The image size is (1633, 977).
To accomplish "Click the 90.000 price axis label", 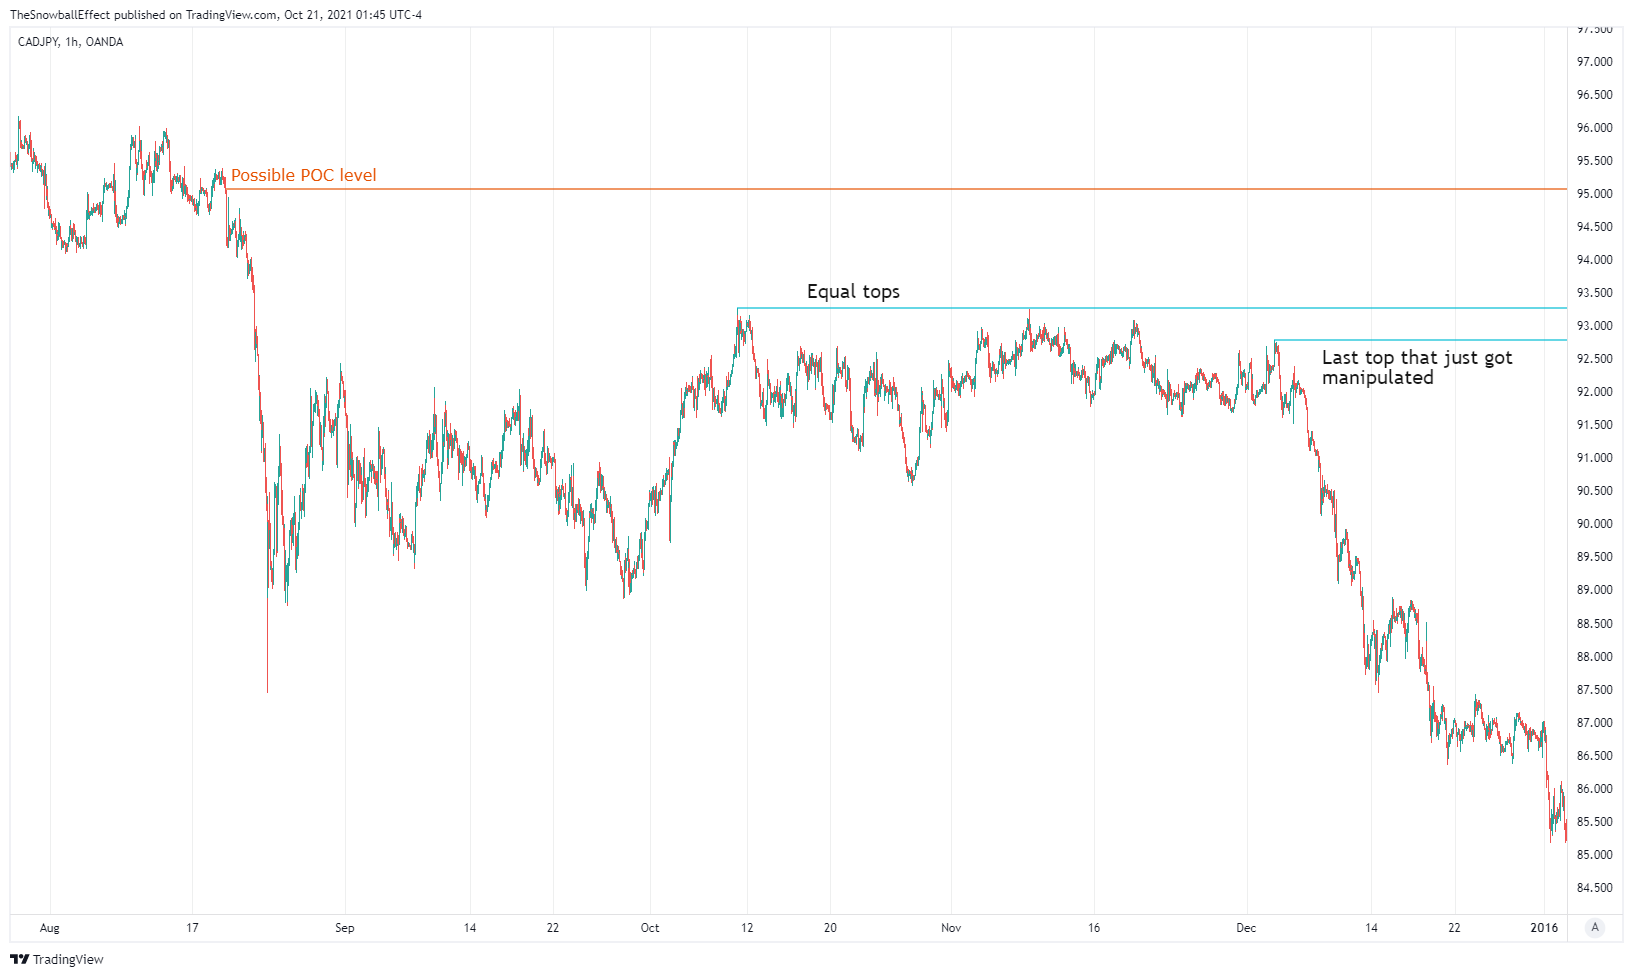I will click(x=1594, y=524).
